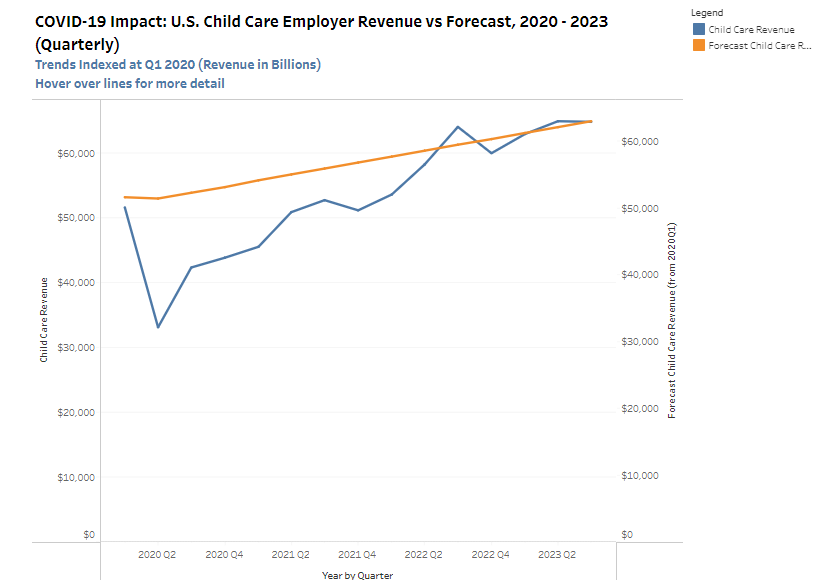Select the 2021 Q4 x-axis label
833x580 pixels.
(x=357, y=553)
